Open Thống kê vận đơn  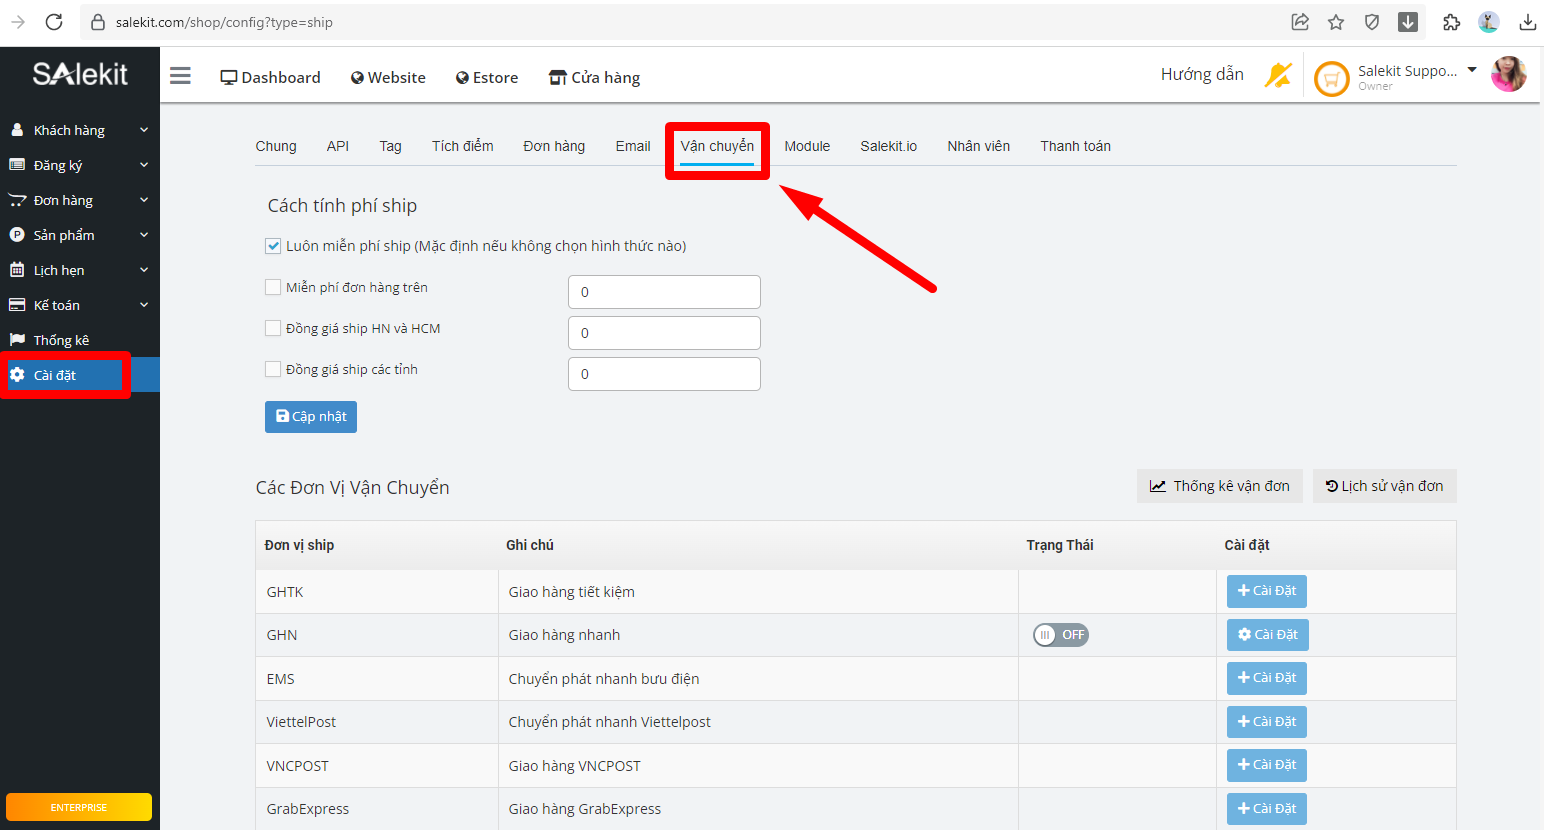1220,486
